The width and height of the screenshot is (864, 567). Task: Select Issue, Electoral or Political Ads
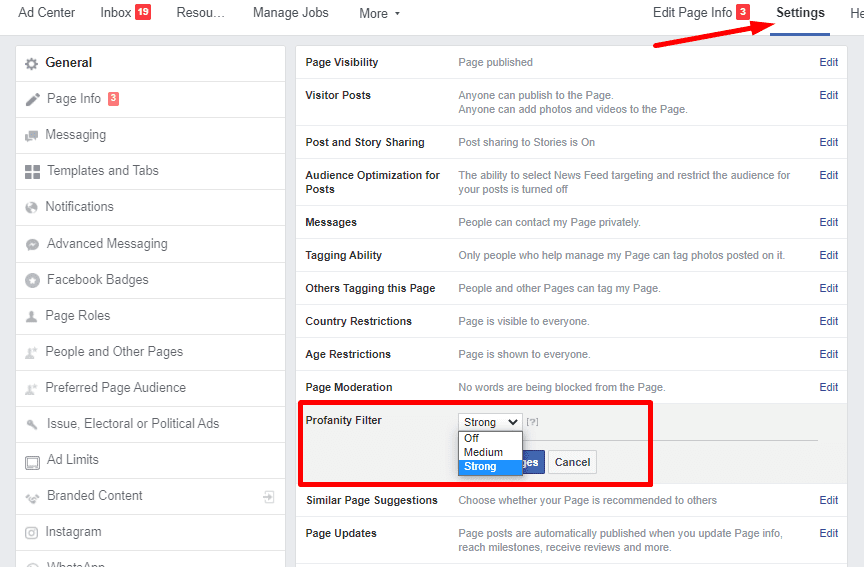(x=150, y=424)
